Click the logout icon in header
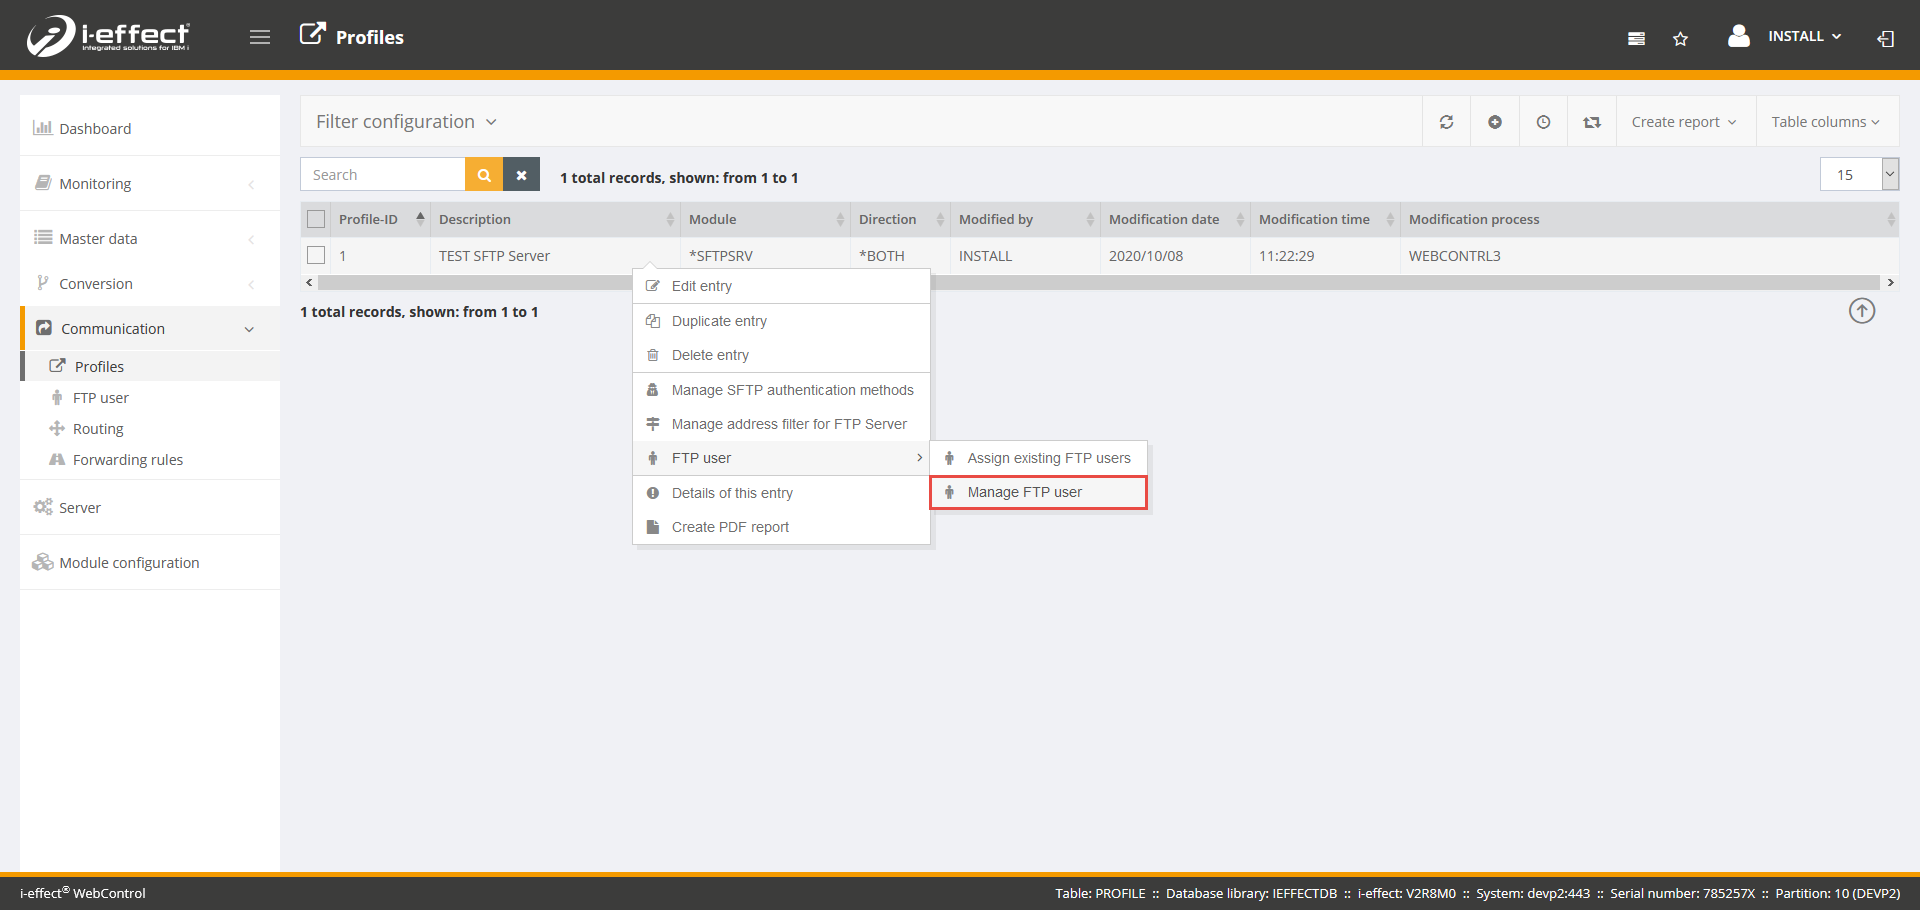 click(1885, 39)
